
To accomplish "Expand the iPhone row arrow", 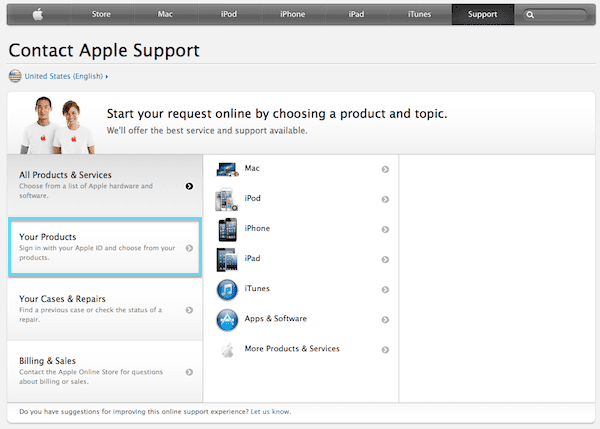I will (385, 229).
